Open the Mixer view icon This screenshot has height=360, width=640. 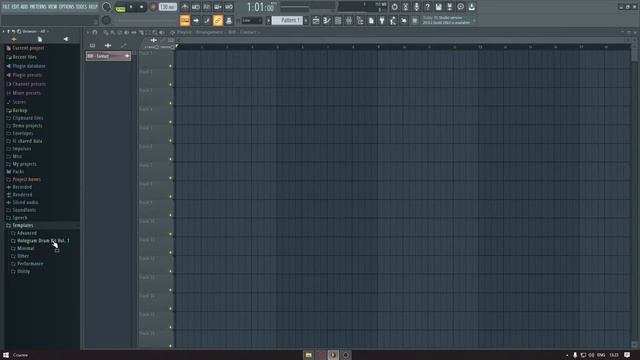point(349,20)
